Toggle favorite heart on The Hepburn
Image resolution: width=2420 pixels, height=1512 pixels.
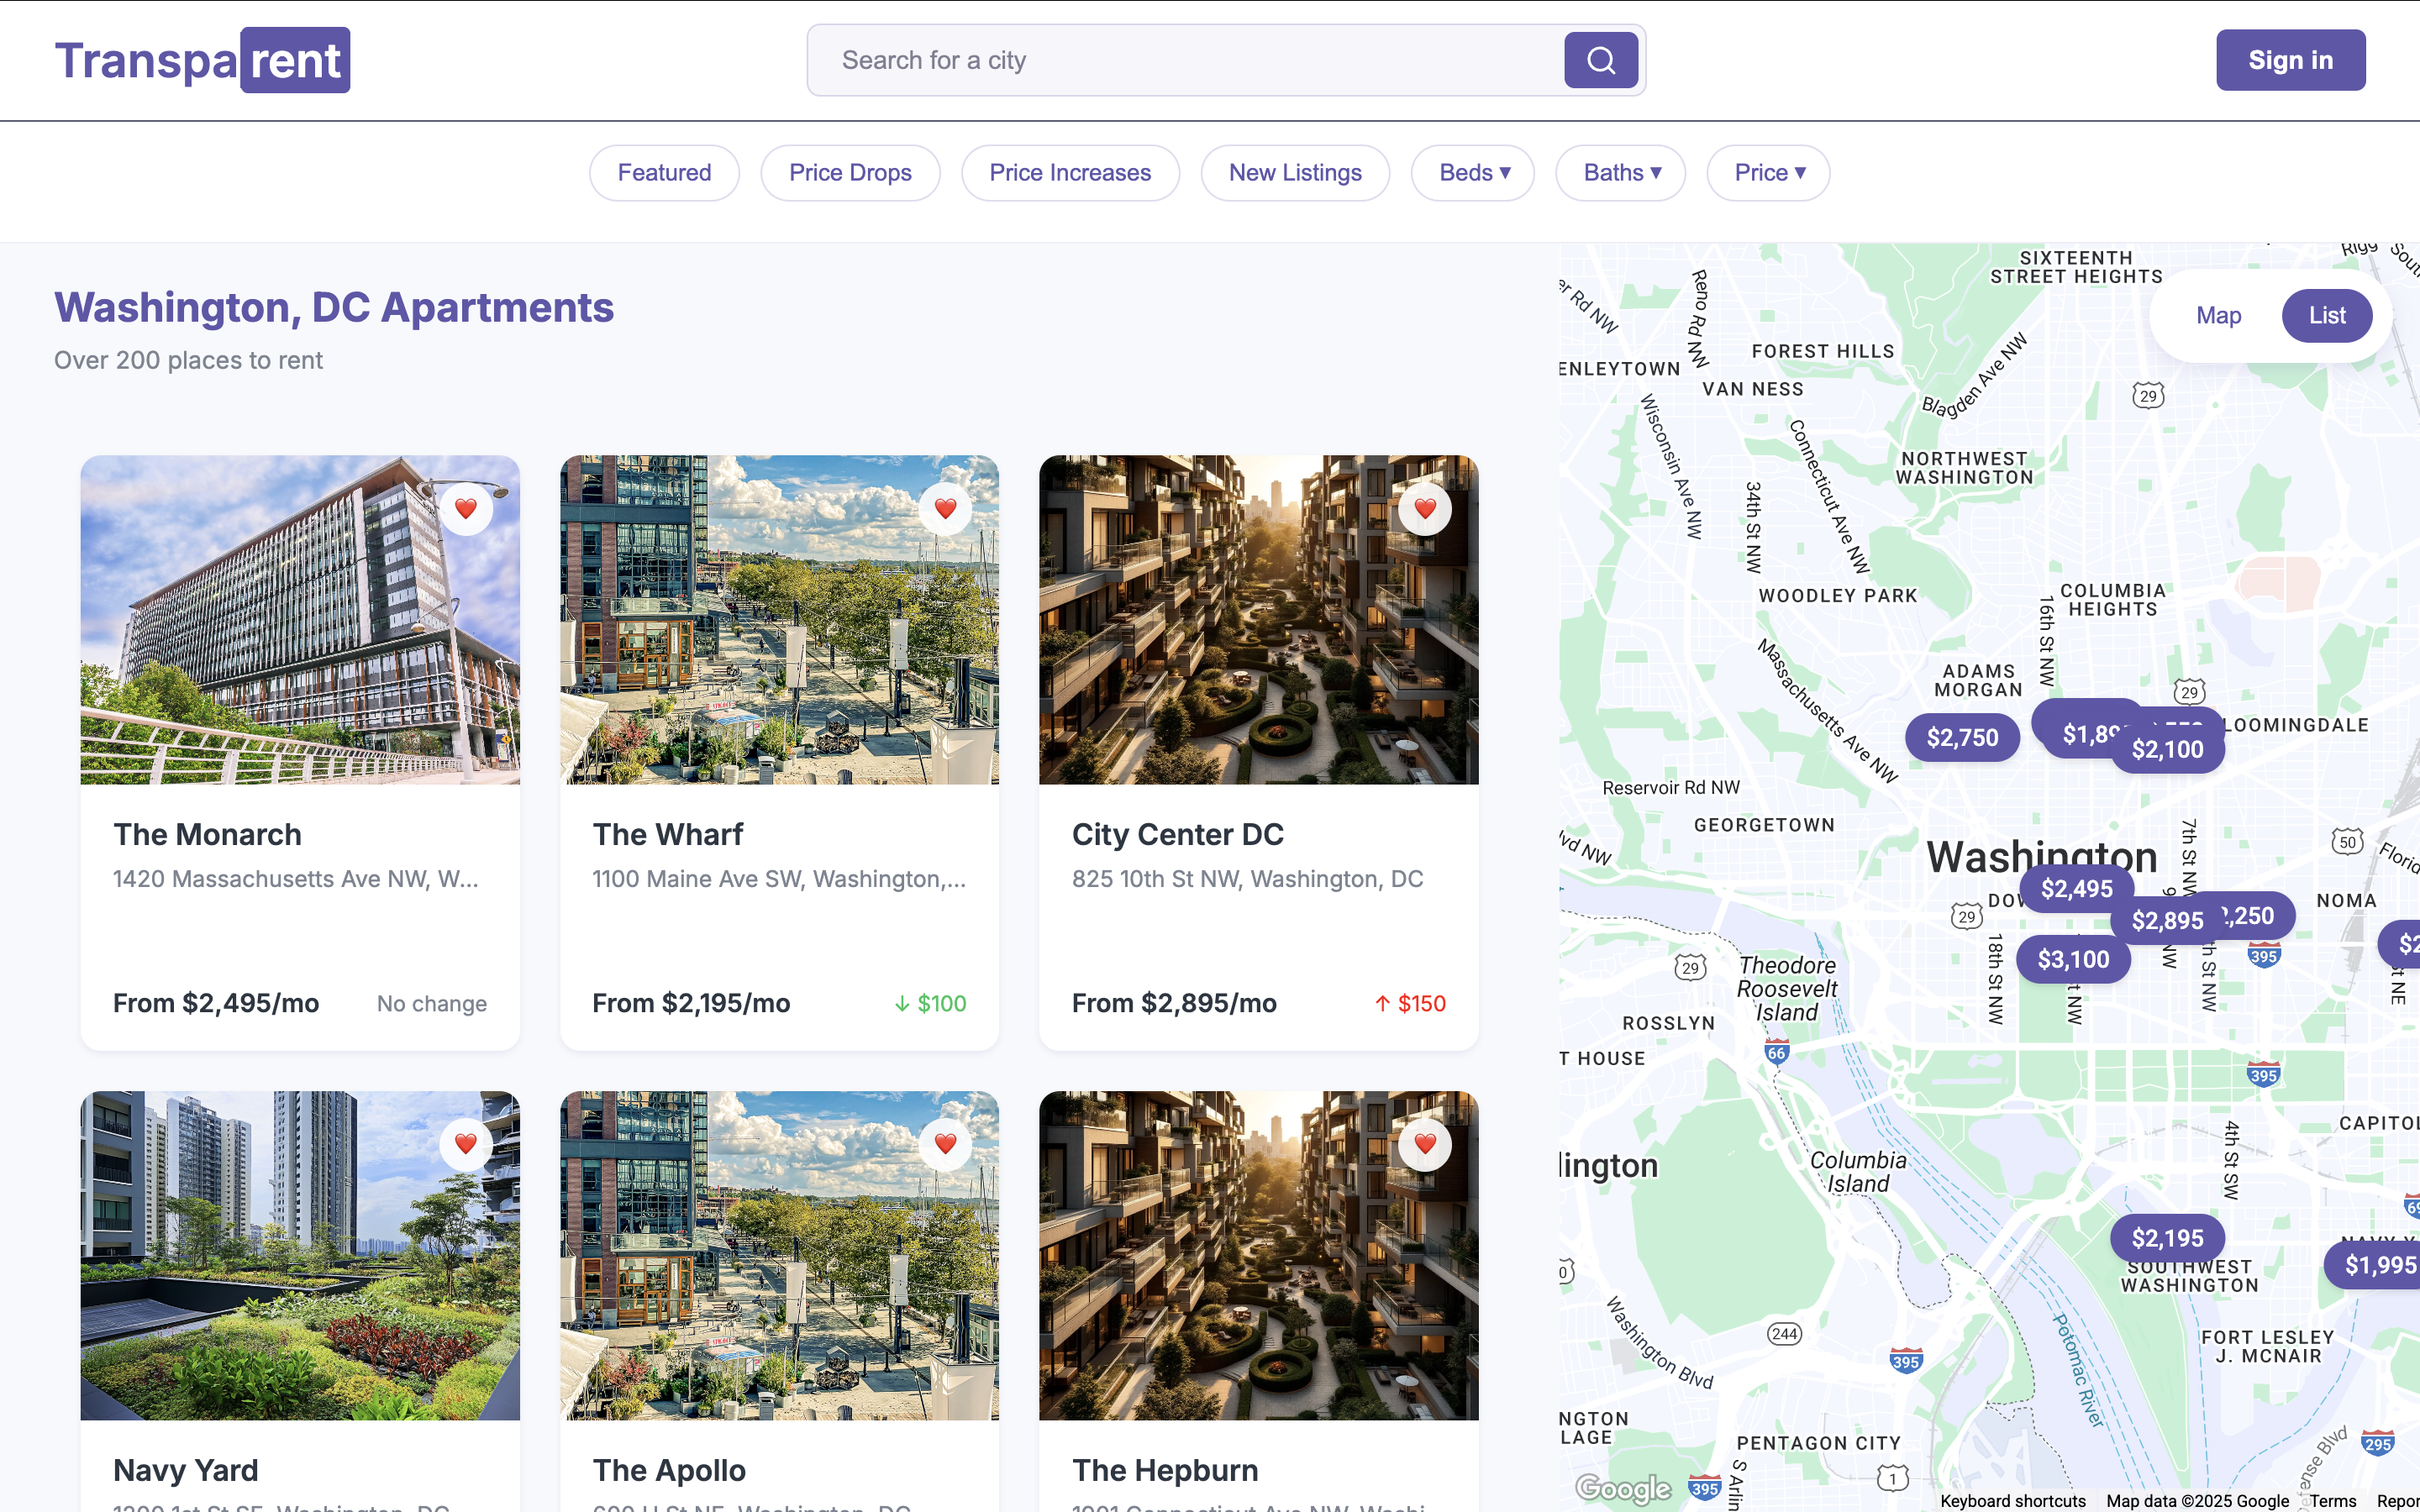(1425, 1143)
